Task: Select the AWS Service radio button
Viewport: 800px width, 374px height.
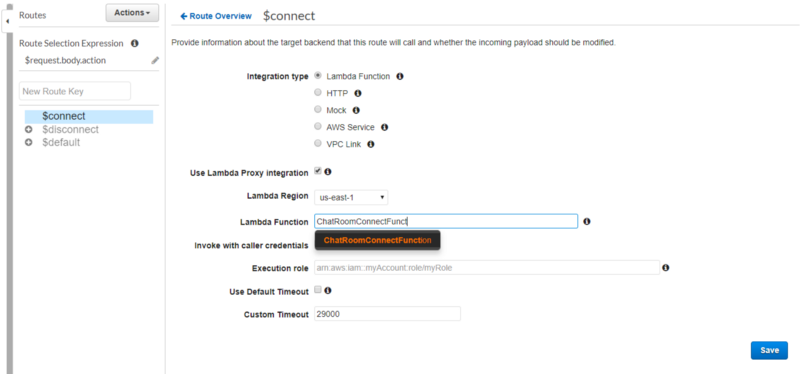Action: pos(318,127)
